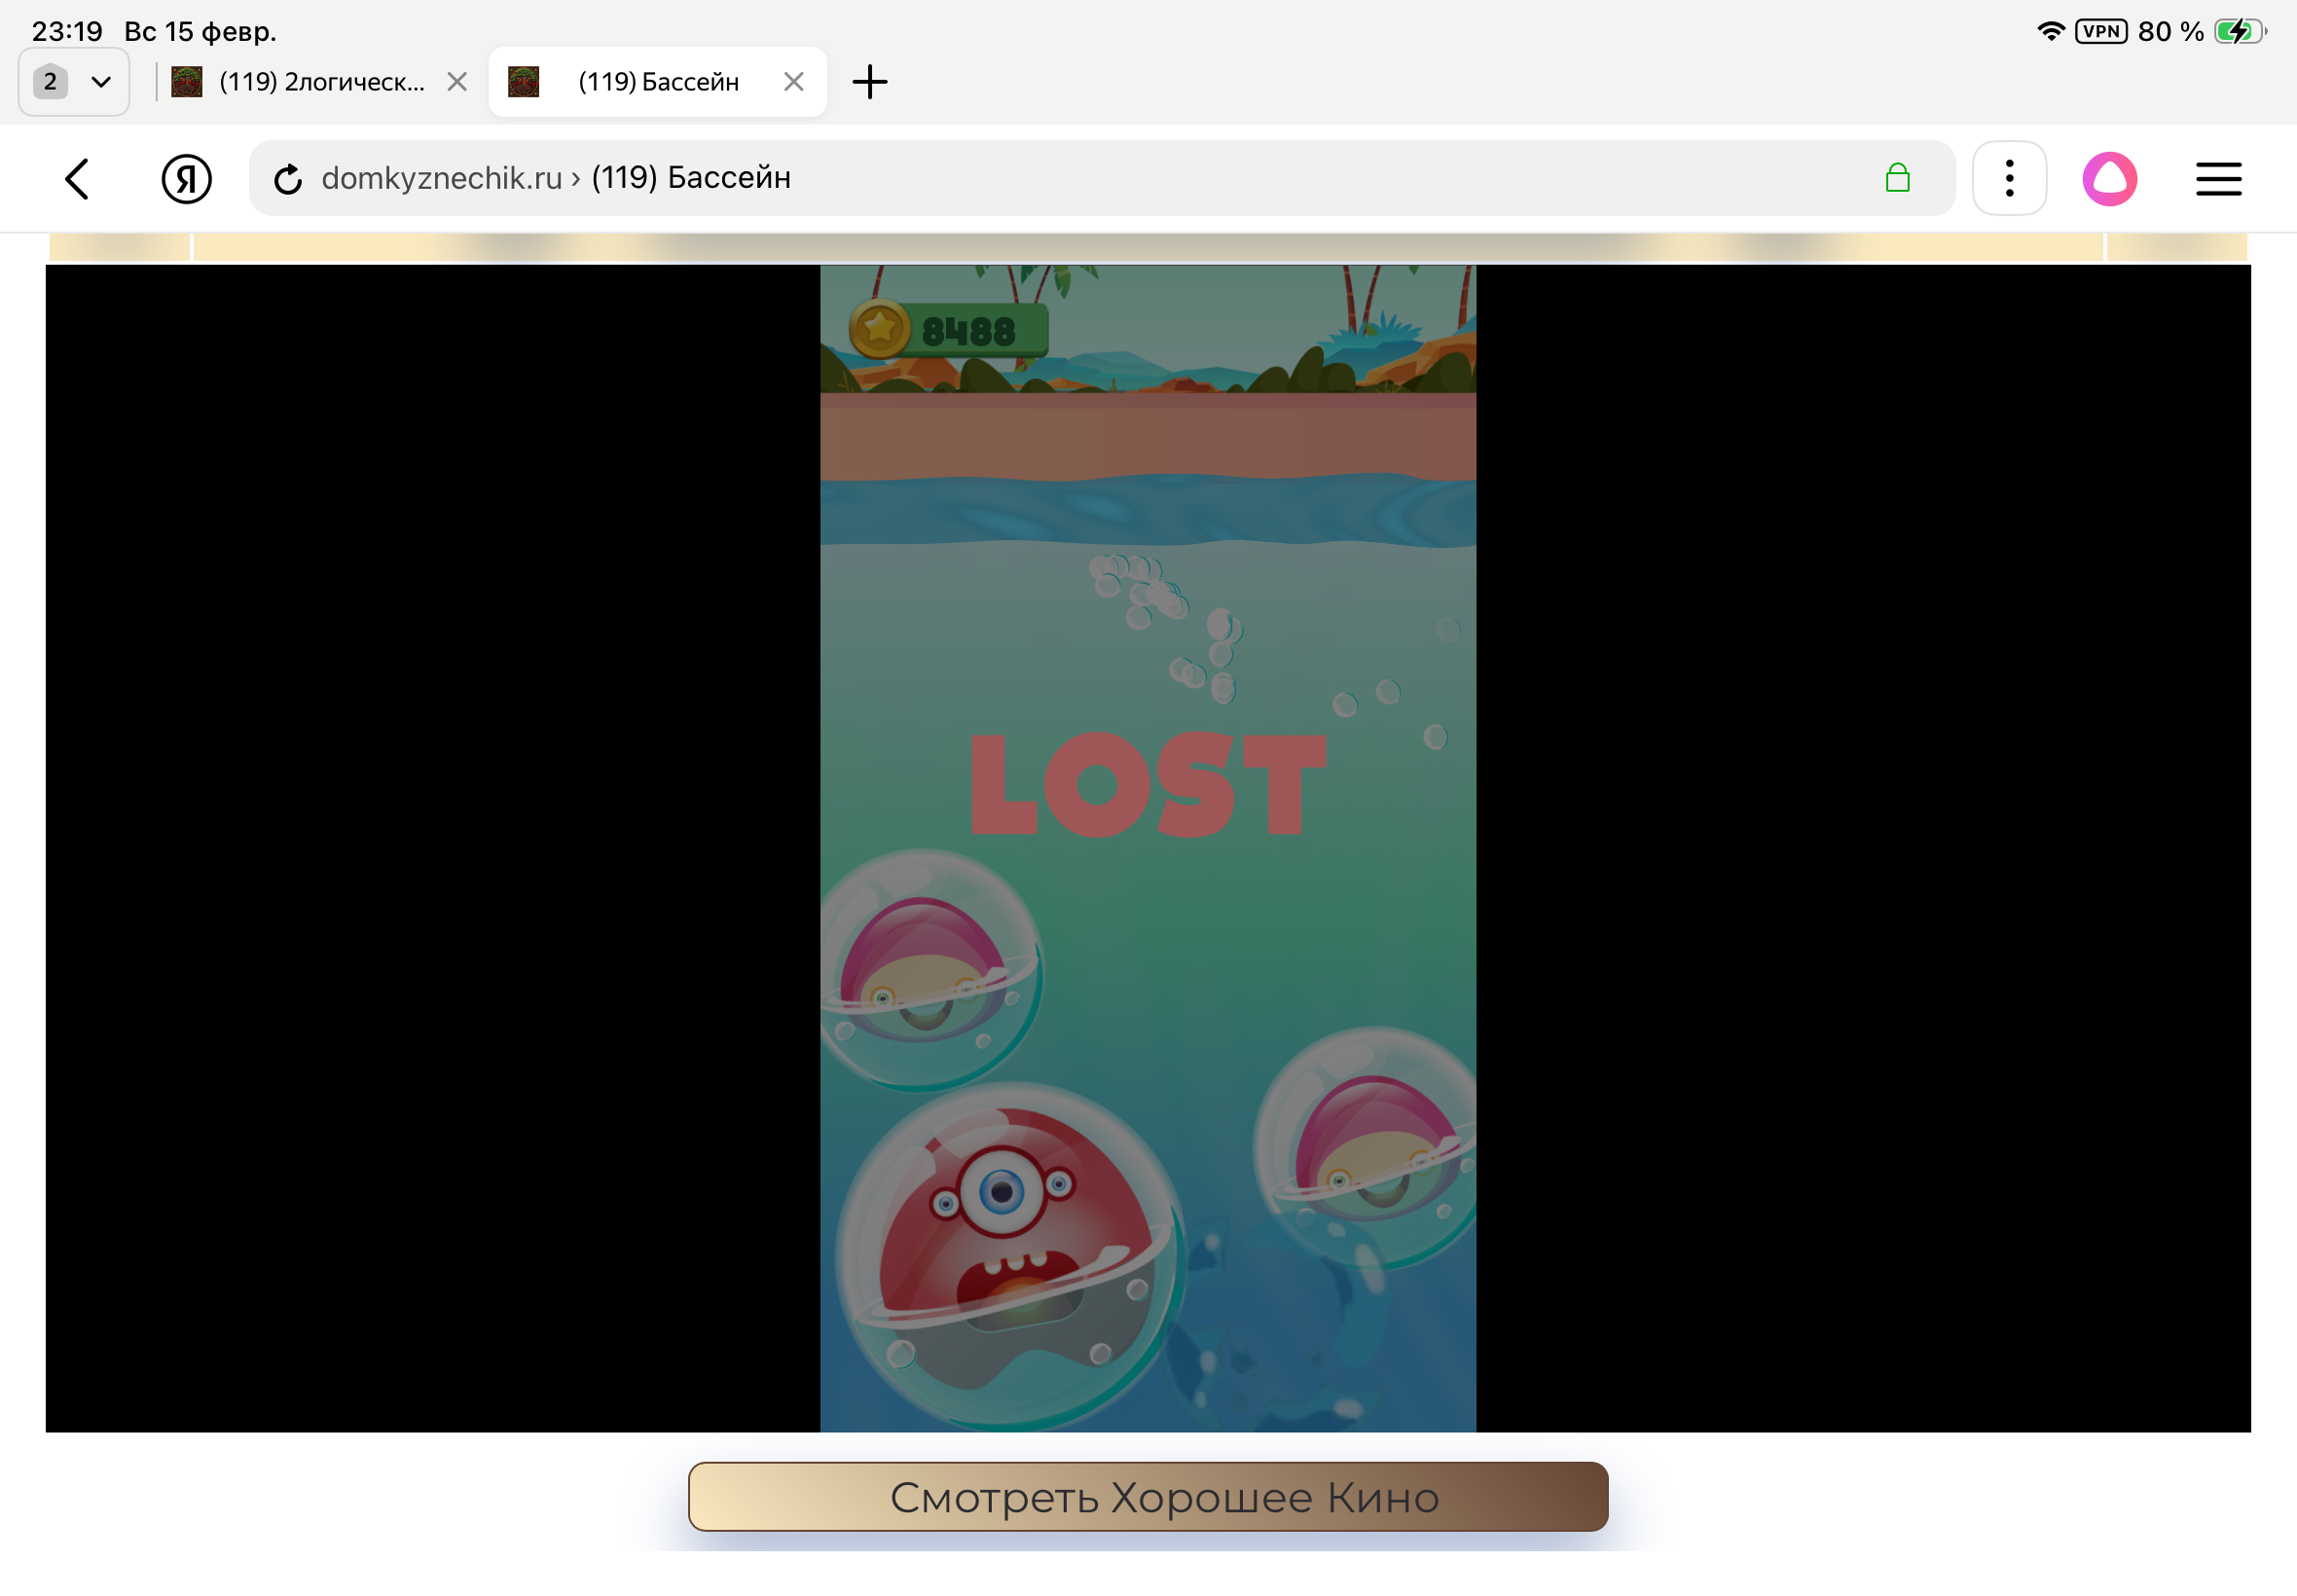Close the 2логическ... tab

(457, 82)
